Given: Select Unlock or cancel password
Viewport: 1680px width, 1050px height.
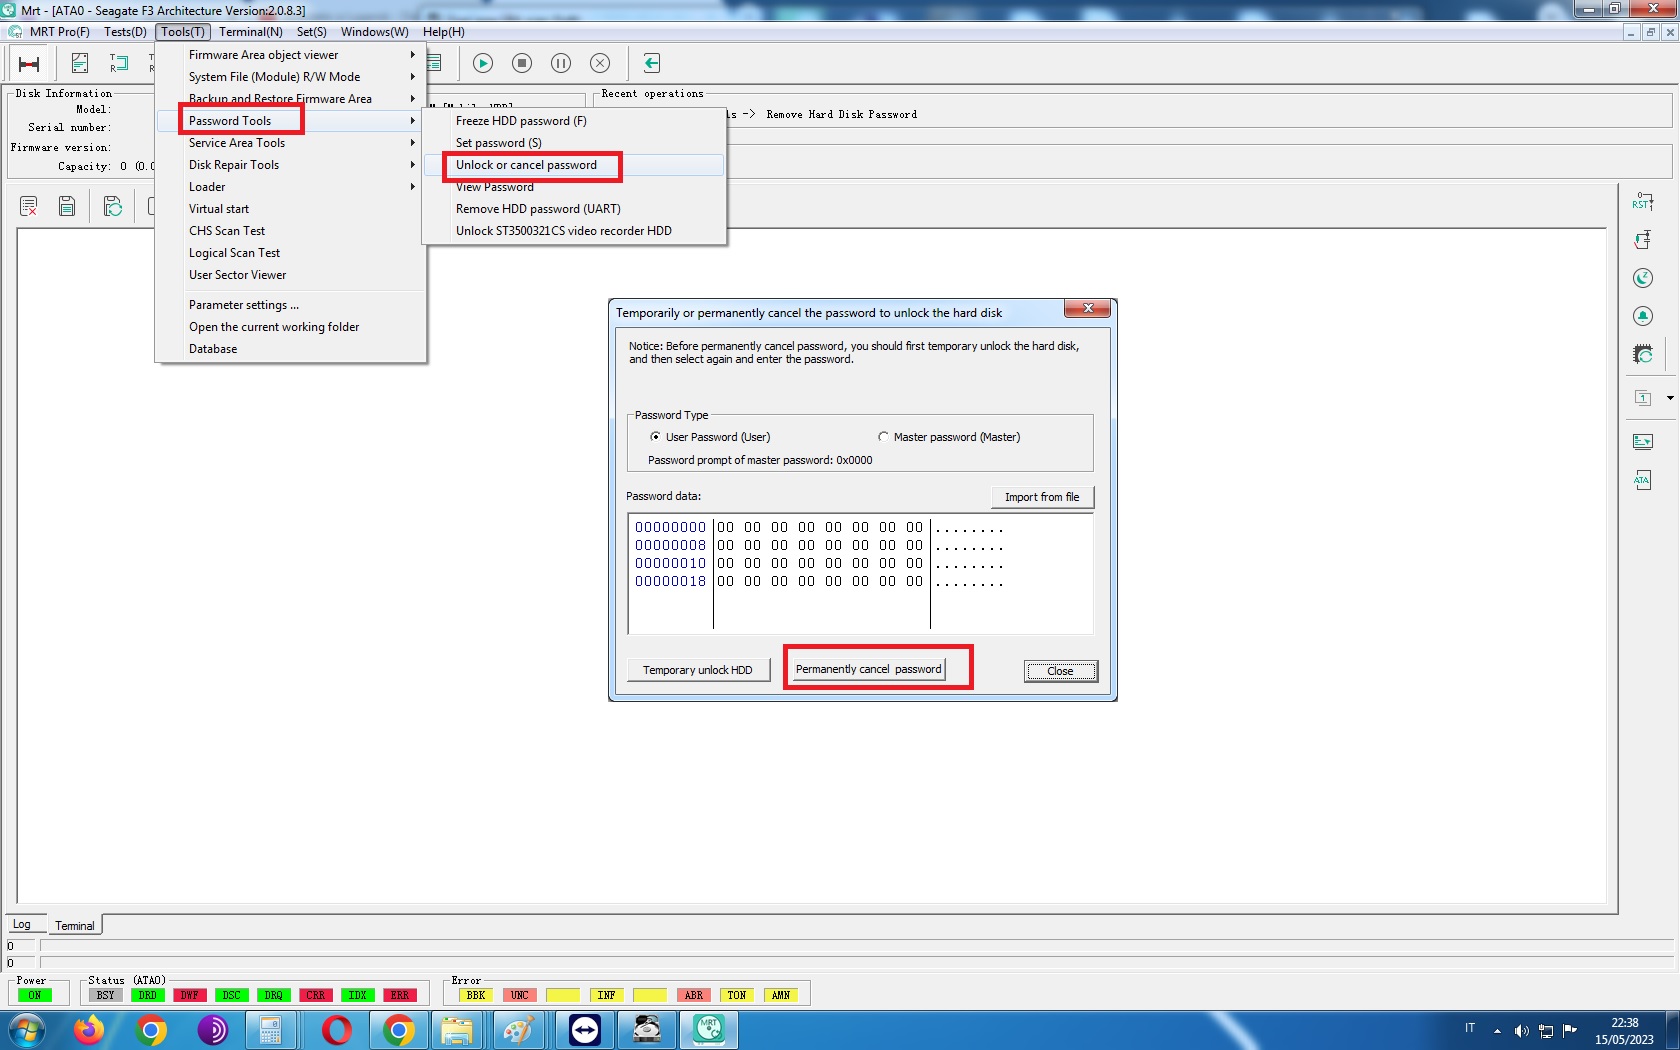Looking at the screenshot, I should pos(574,165).
